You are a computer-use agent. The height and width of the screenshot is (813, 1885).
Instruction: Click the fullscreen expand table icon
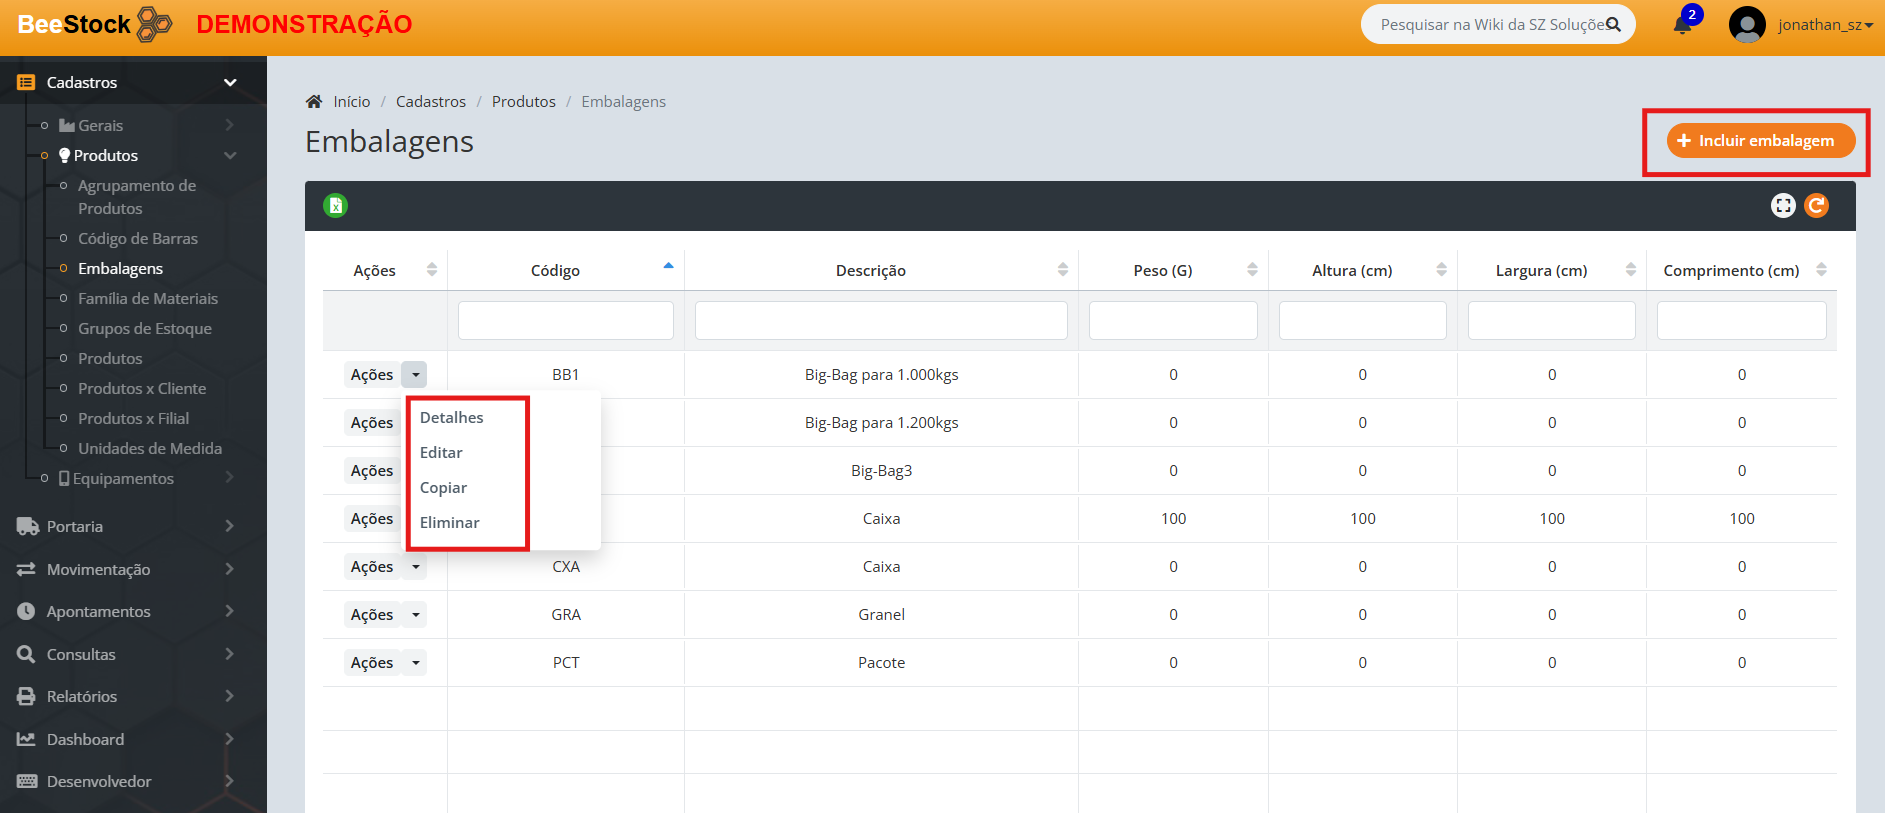click(1783, 206)
